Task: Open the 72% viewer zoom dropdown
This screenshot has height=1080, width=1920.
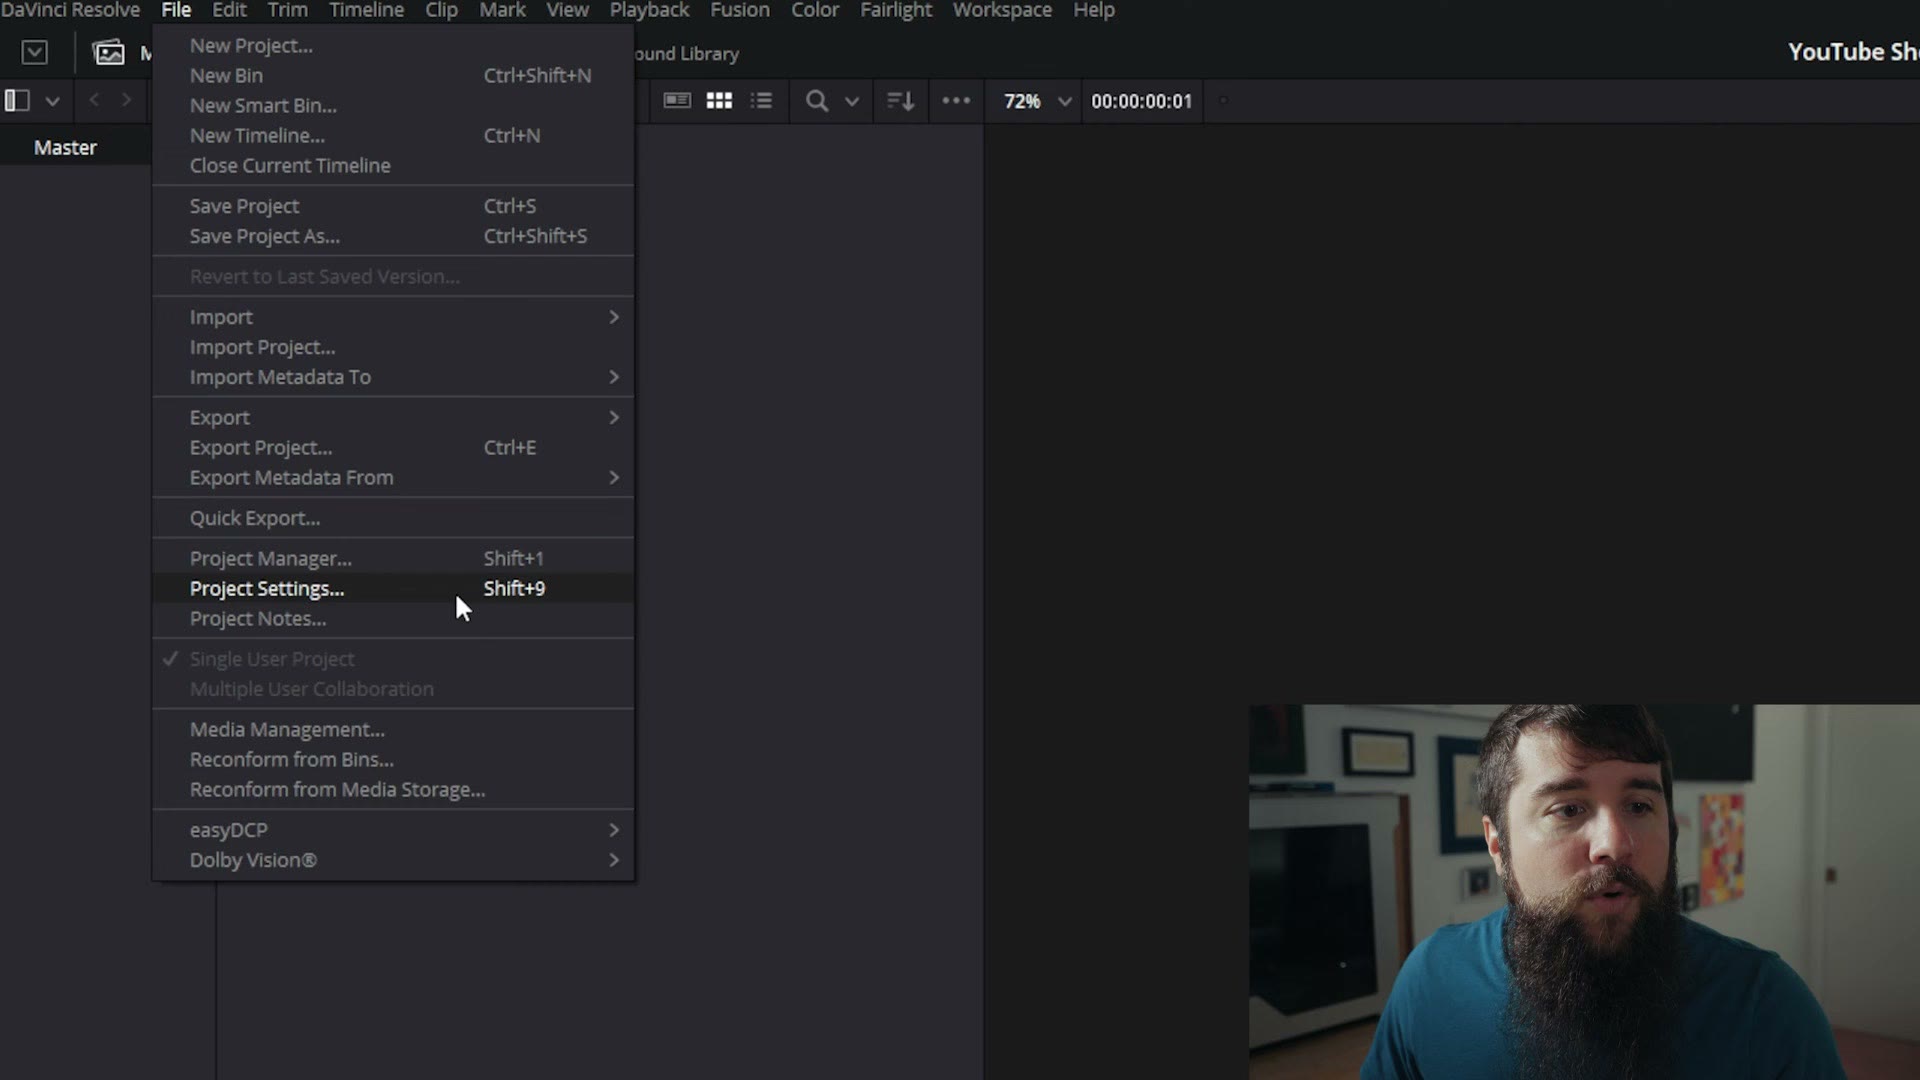Action: (x=1037, y=101)
